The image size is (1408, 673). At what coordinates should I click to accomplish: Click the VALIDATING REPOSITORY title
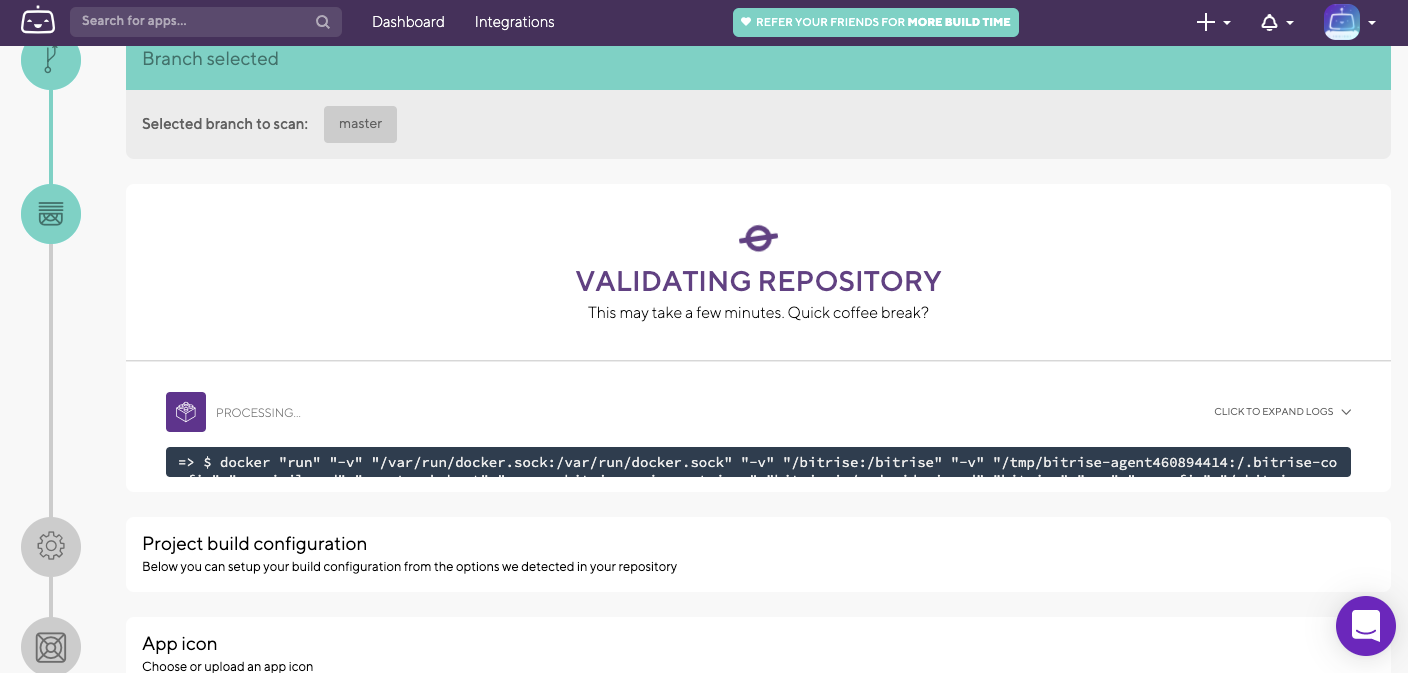tap(758, 281)
